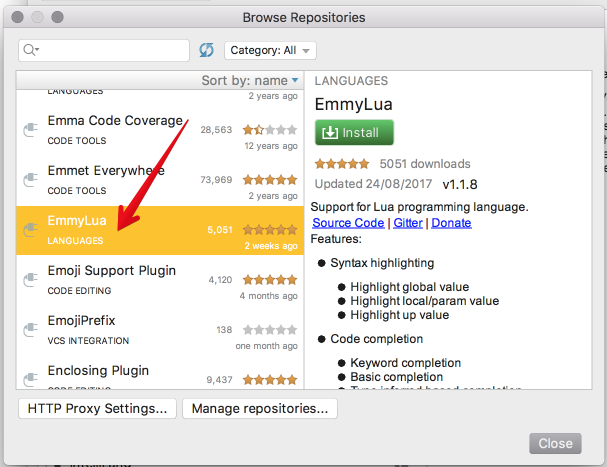Select the Enclosing Plugin row

tap(160, 373)
